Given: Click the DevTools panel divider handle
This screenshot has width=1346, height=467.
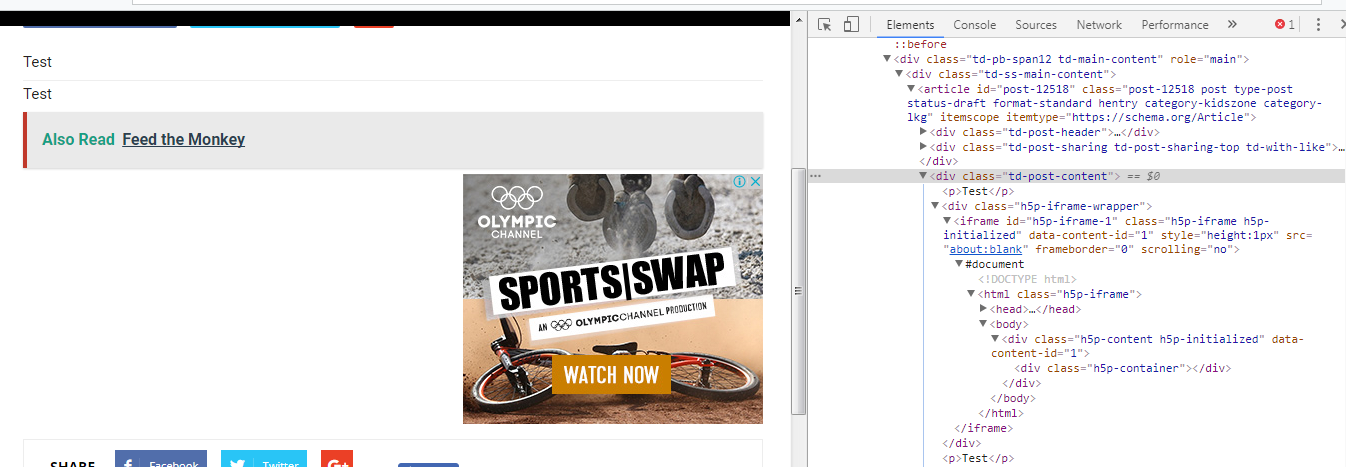Looking at the screenshot, I should pos(810,240).
